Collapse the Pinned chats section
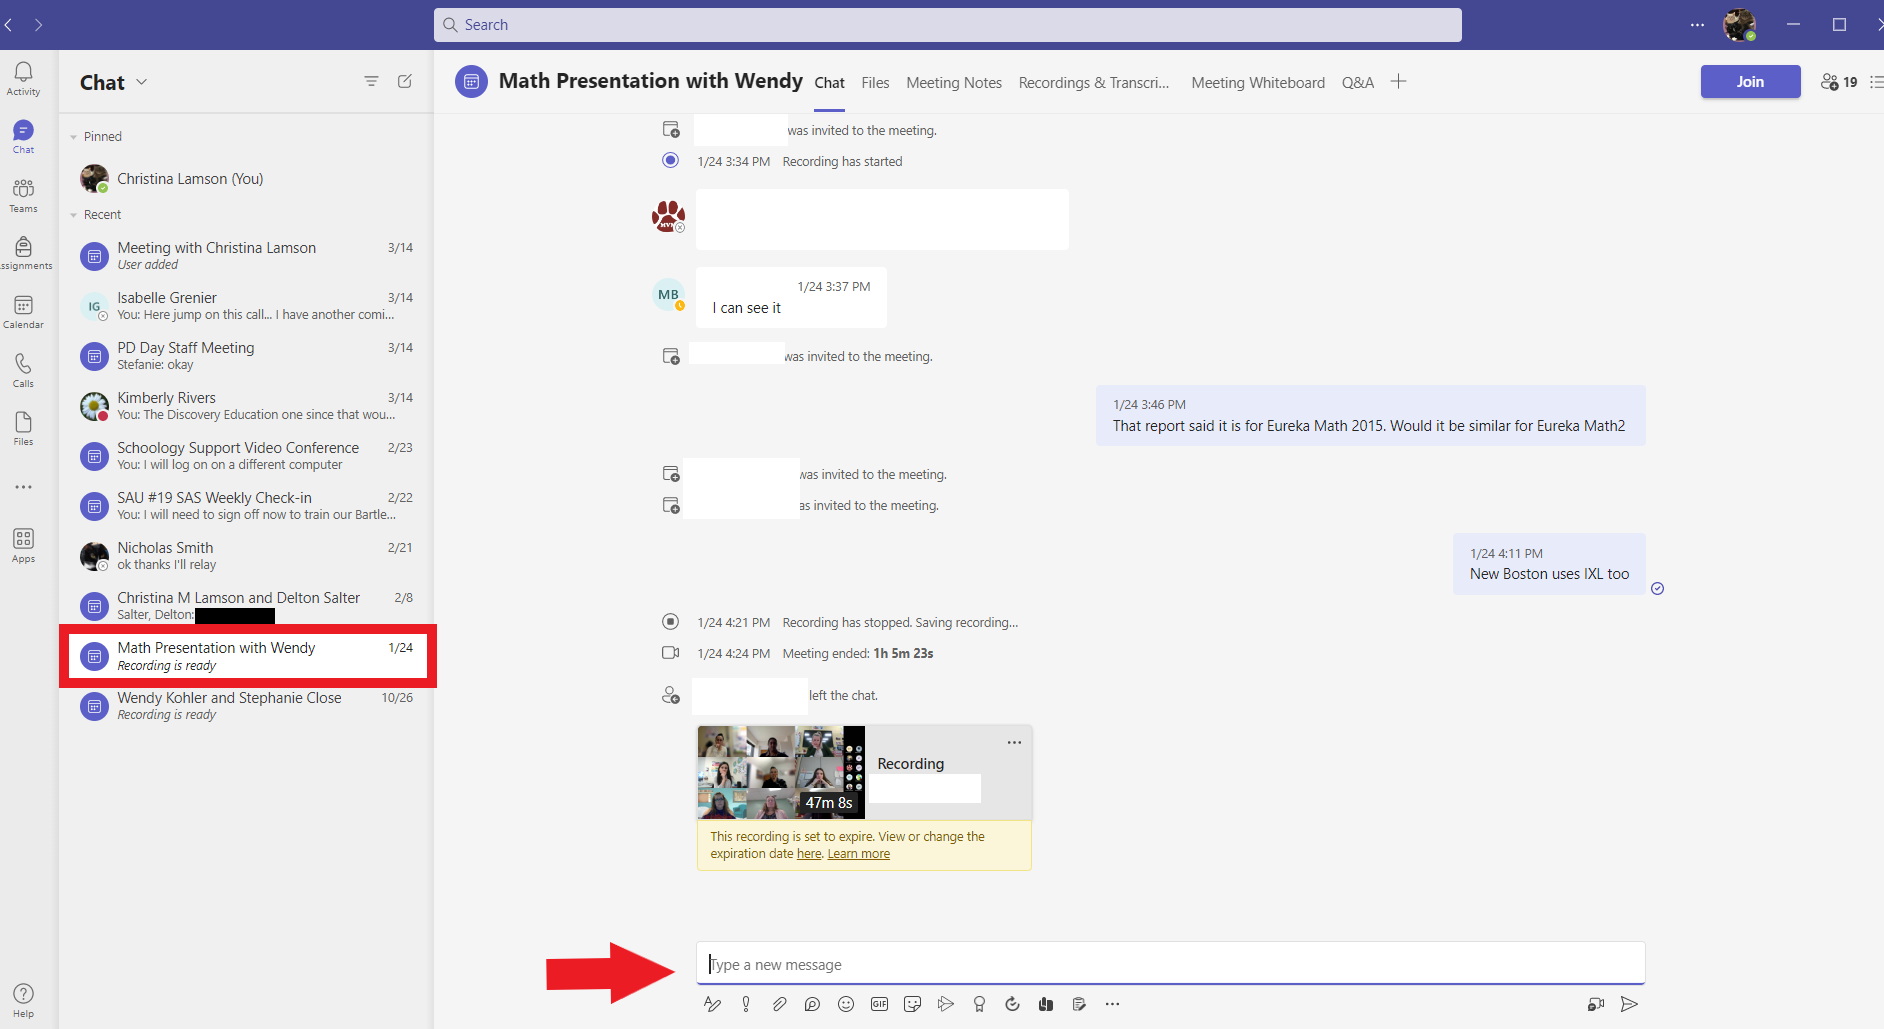This screenshot has width=1884, height=1029. coord(74,137)
